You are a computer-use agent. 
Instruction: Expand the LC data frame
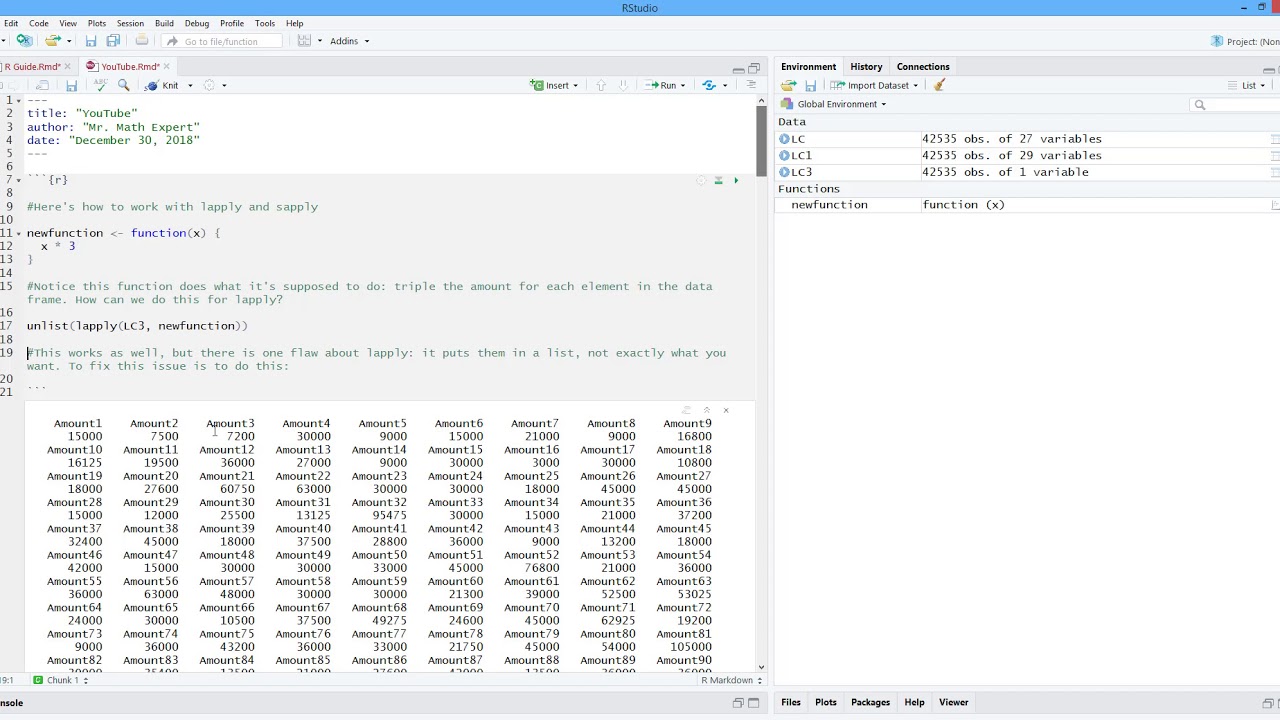point(785,139)
